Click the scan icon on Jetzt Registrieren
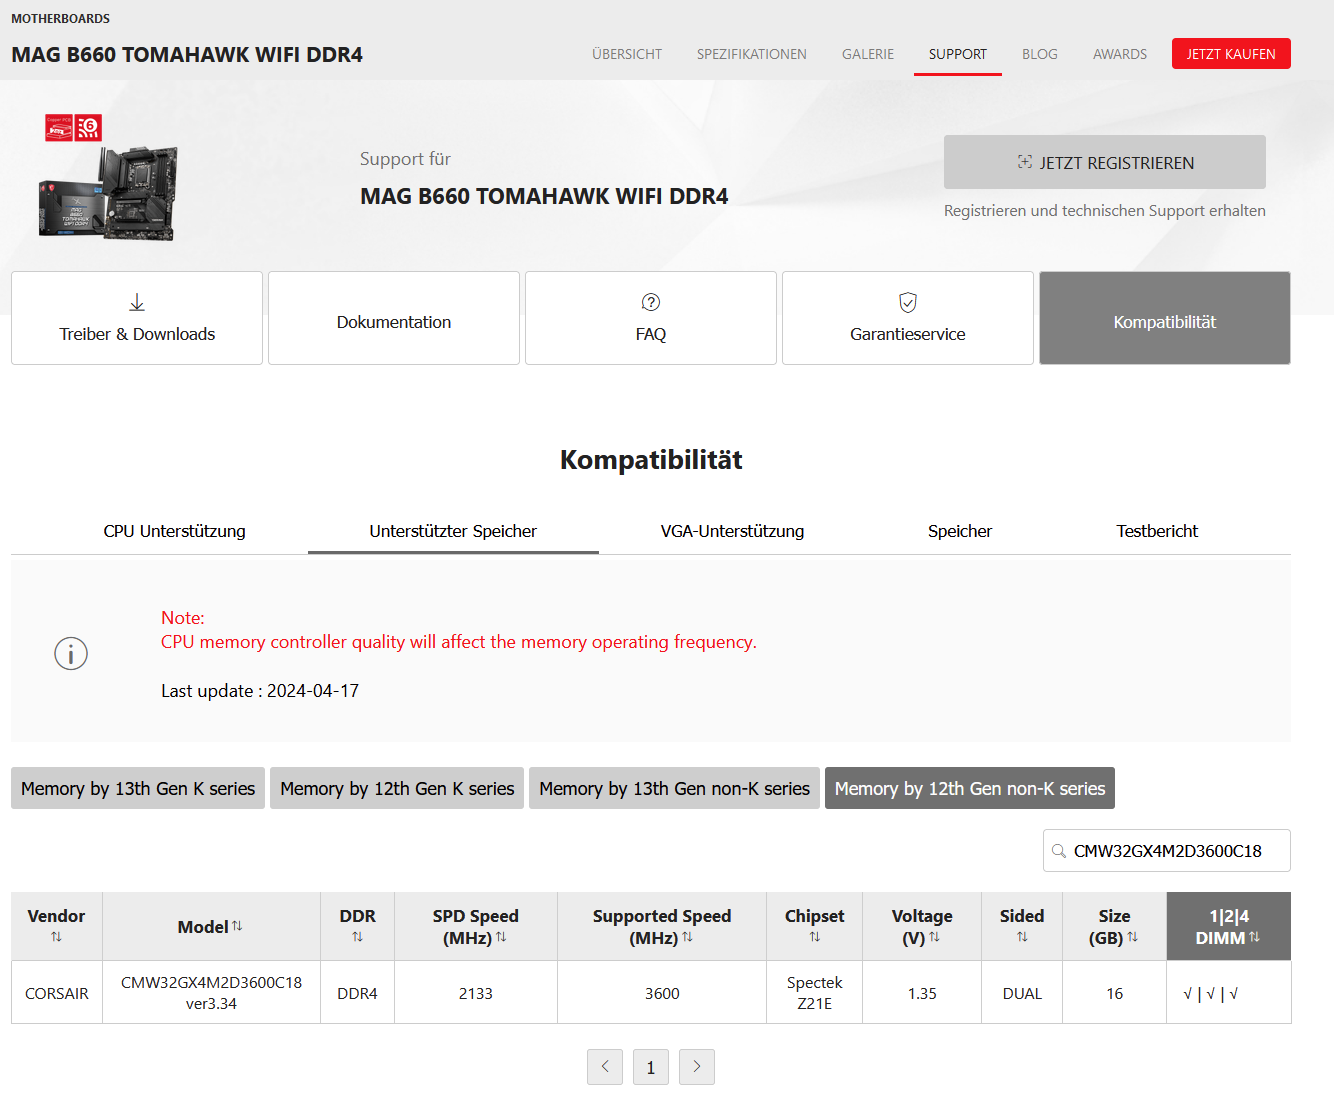 pos(1025,162)
